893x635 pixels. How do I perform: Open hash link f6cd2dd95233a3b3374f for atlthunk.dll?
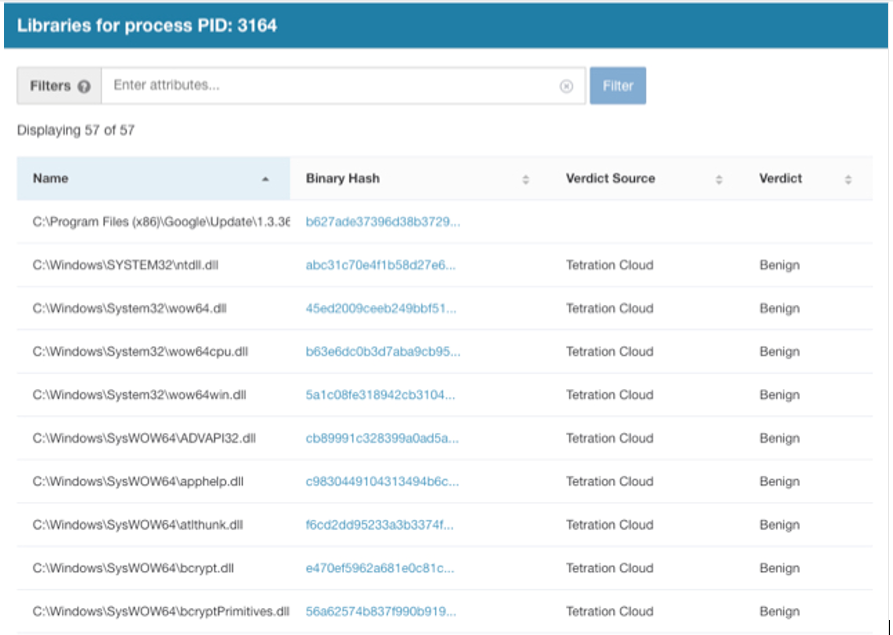pos(379,524)
